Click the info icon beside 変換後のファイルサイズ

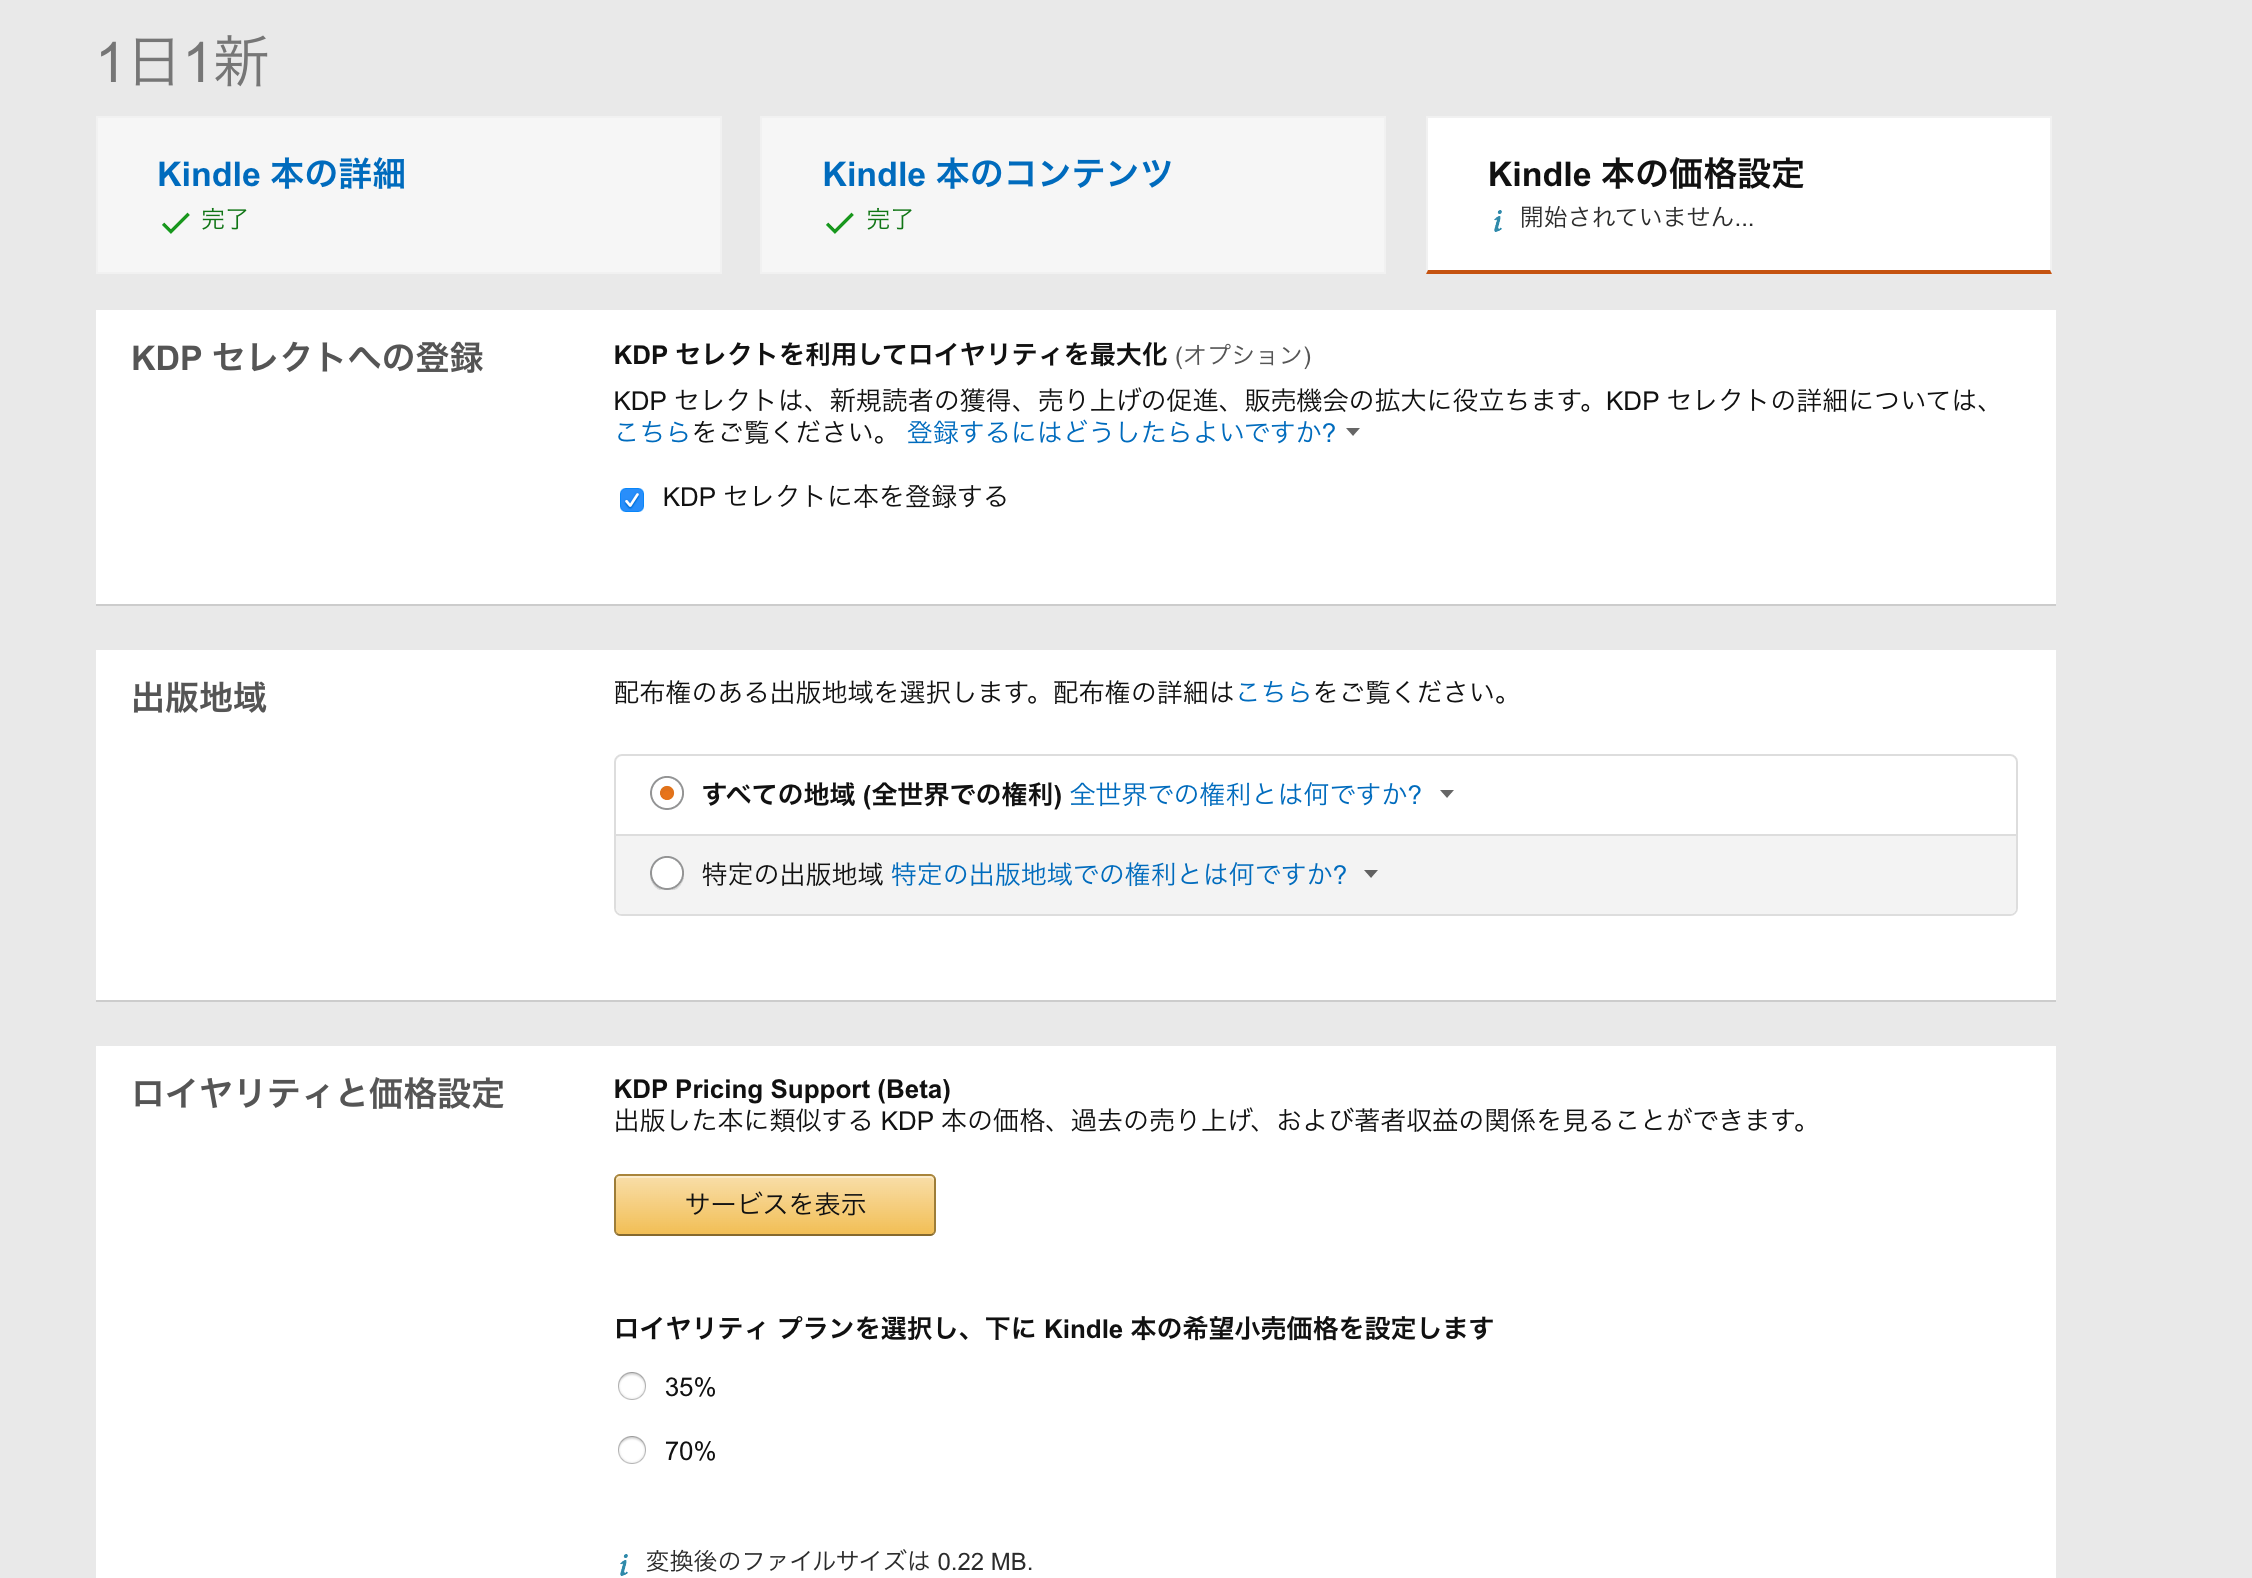[x=624, y=1563]
